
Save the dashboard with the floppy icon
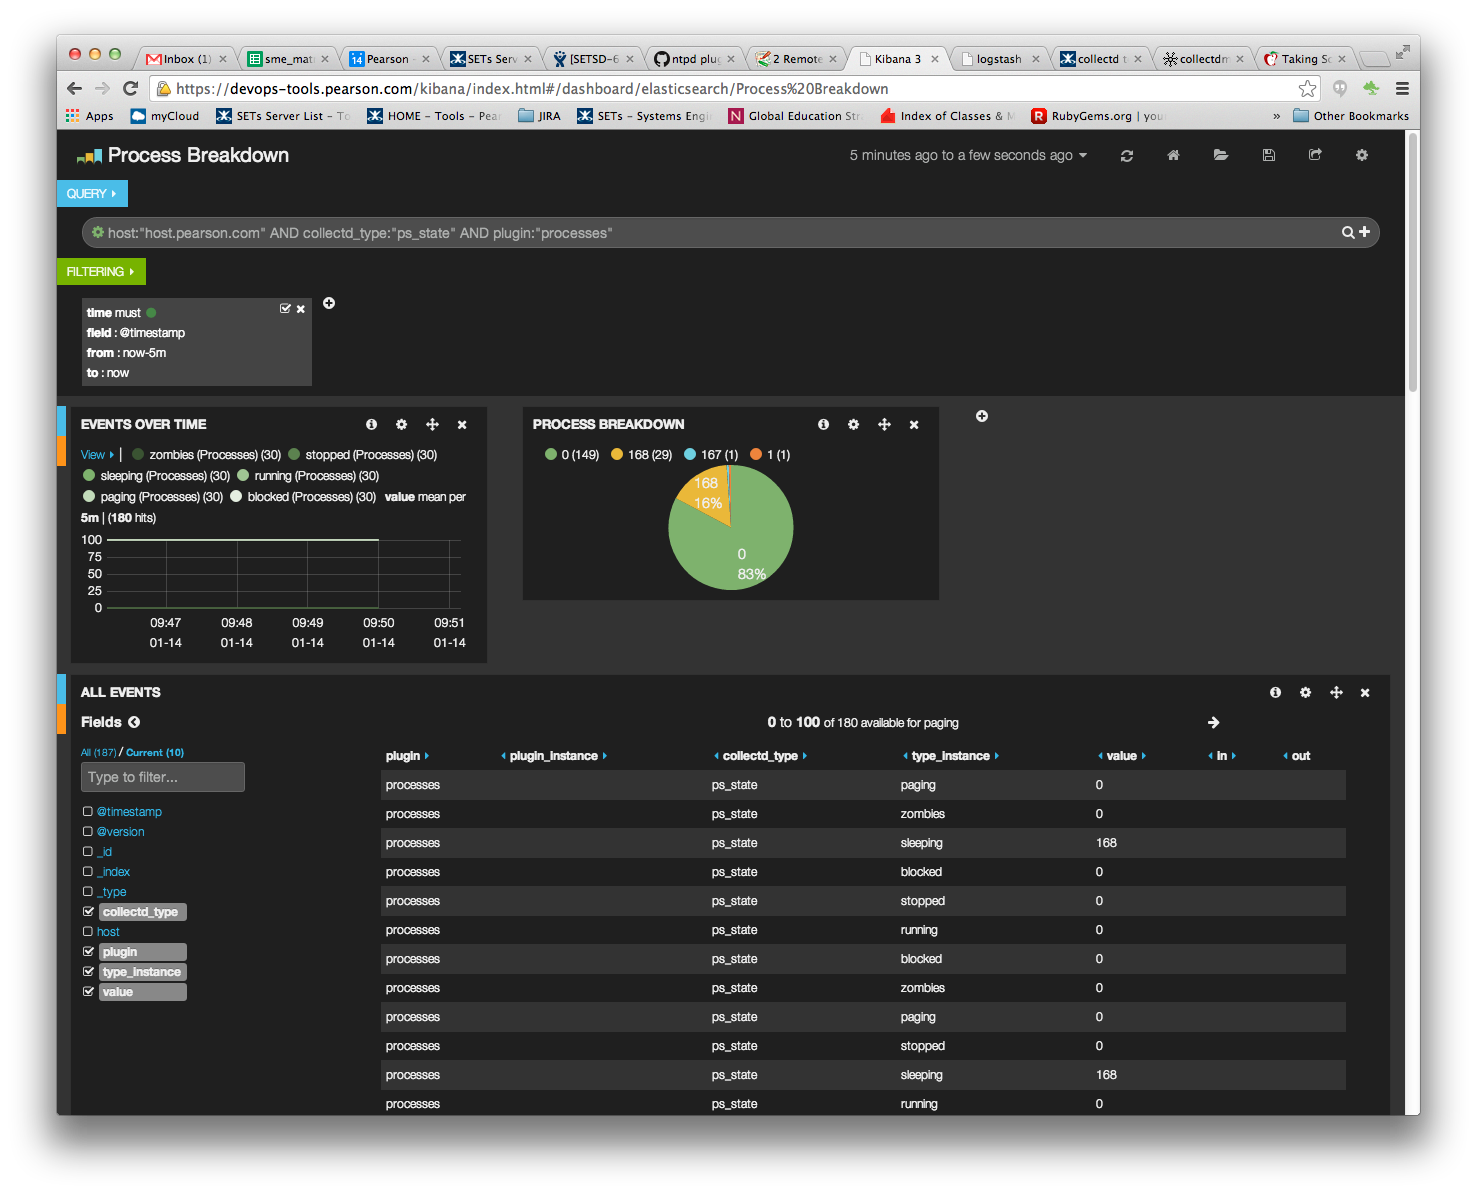(x=1268, y=155)
